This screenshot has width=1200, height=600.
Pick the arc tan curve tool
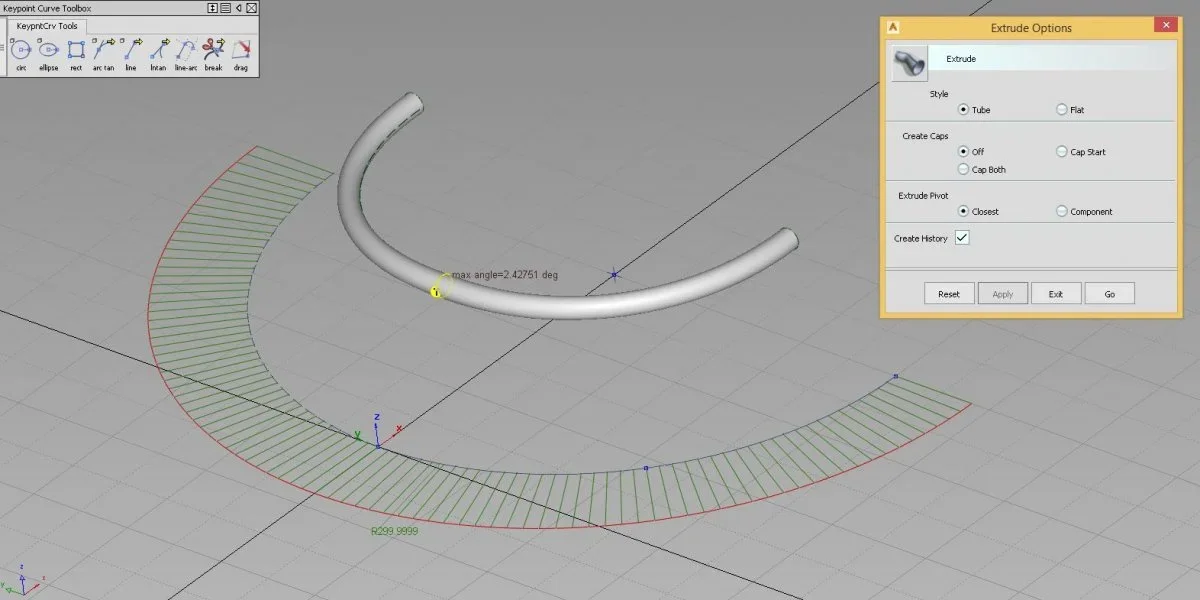pos(103,50)
